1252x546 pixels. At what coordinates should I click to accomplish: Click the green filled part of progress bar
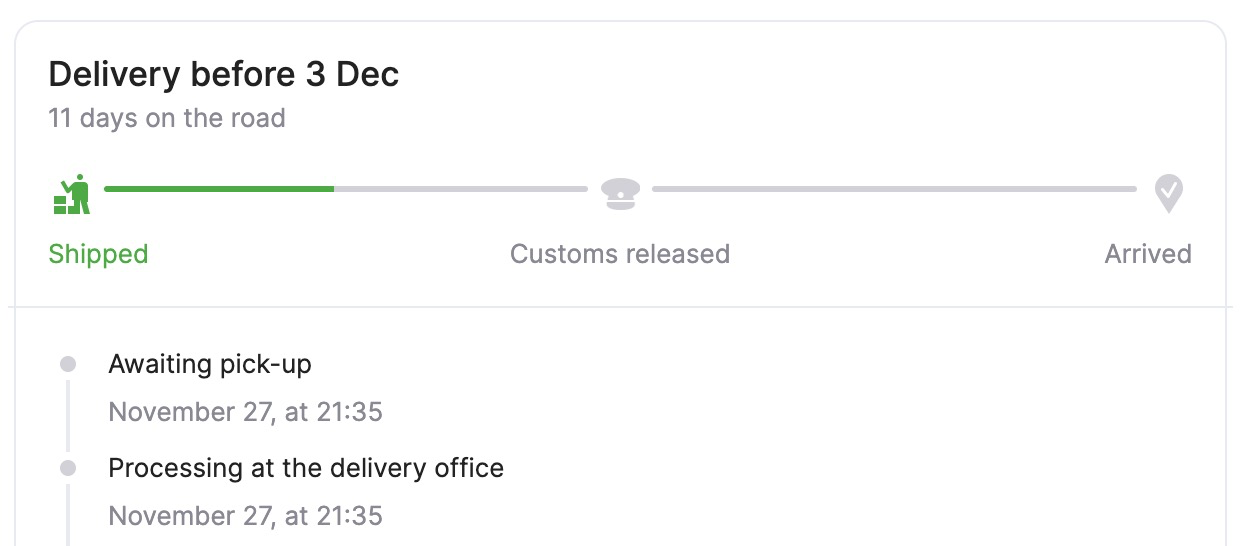pos(219,188)
